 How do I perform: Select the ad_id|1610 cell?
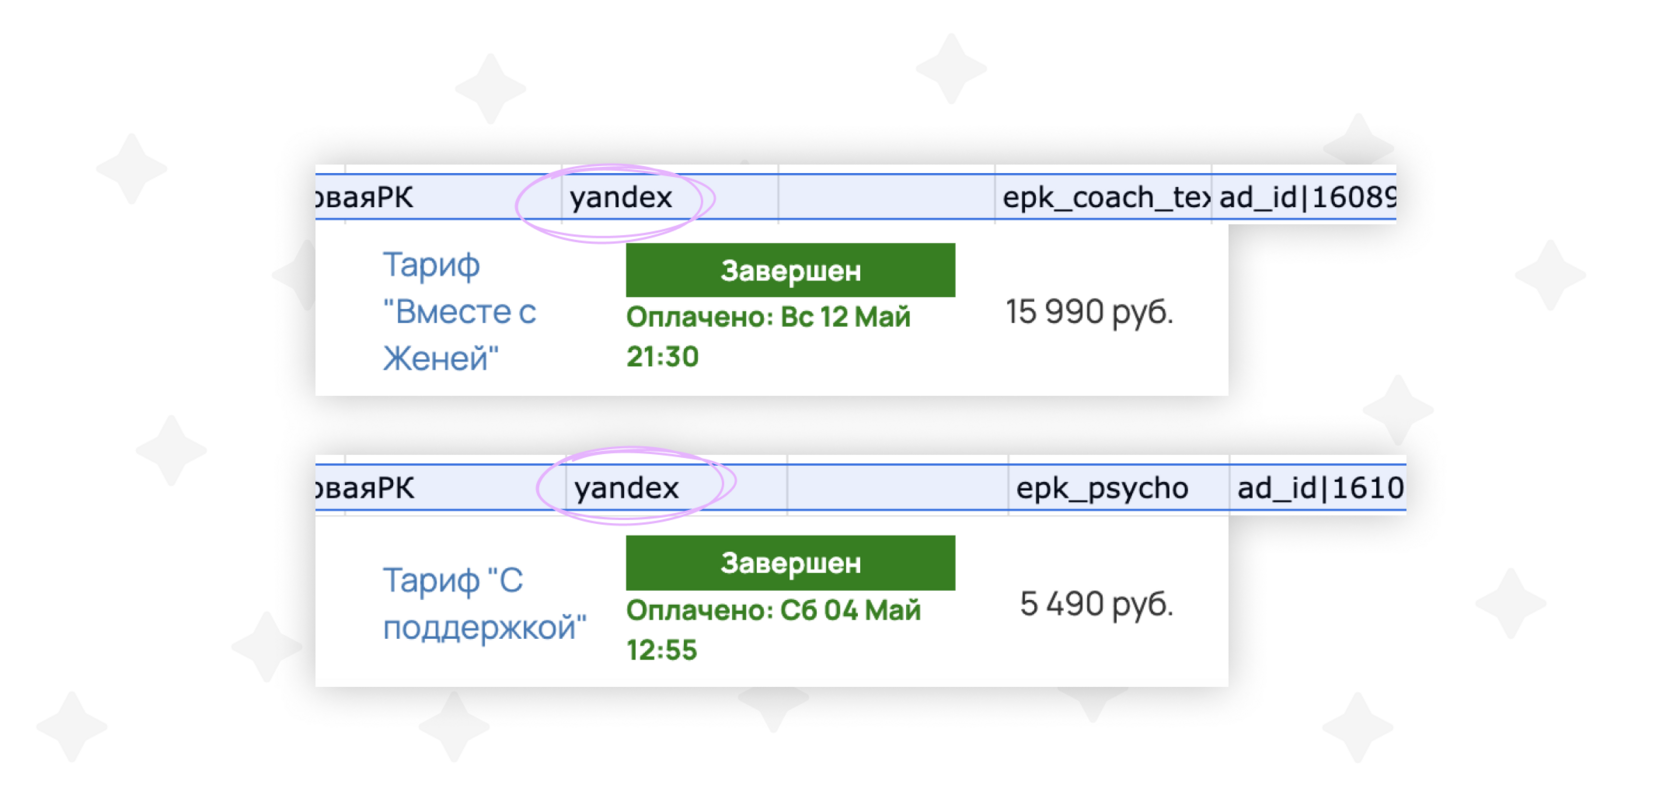(x=1318, y=489)
